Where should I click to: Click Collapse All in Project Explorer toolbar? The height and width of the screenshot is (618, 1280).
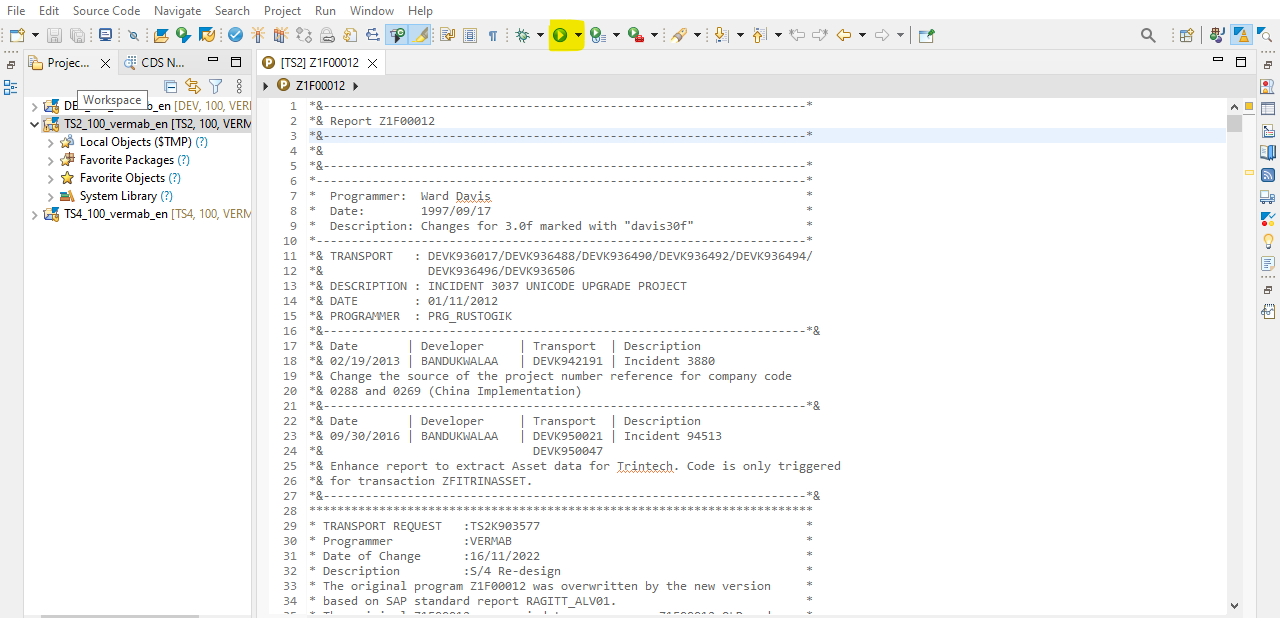171,87
